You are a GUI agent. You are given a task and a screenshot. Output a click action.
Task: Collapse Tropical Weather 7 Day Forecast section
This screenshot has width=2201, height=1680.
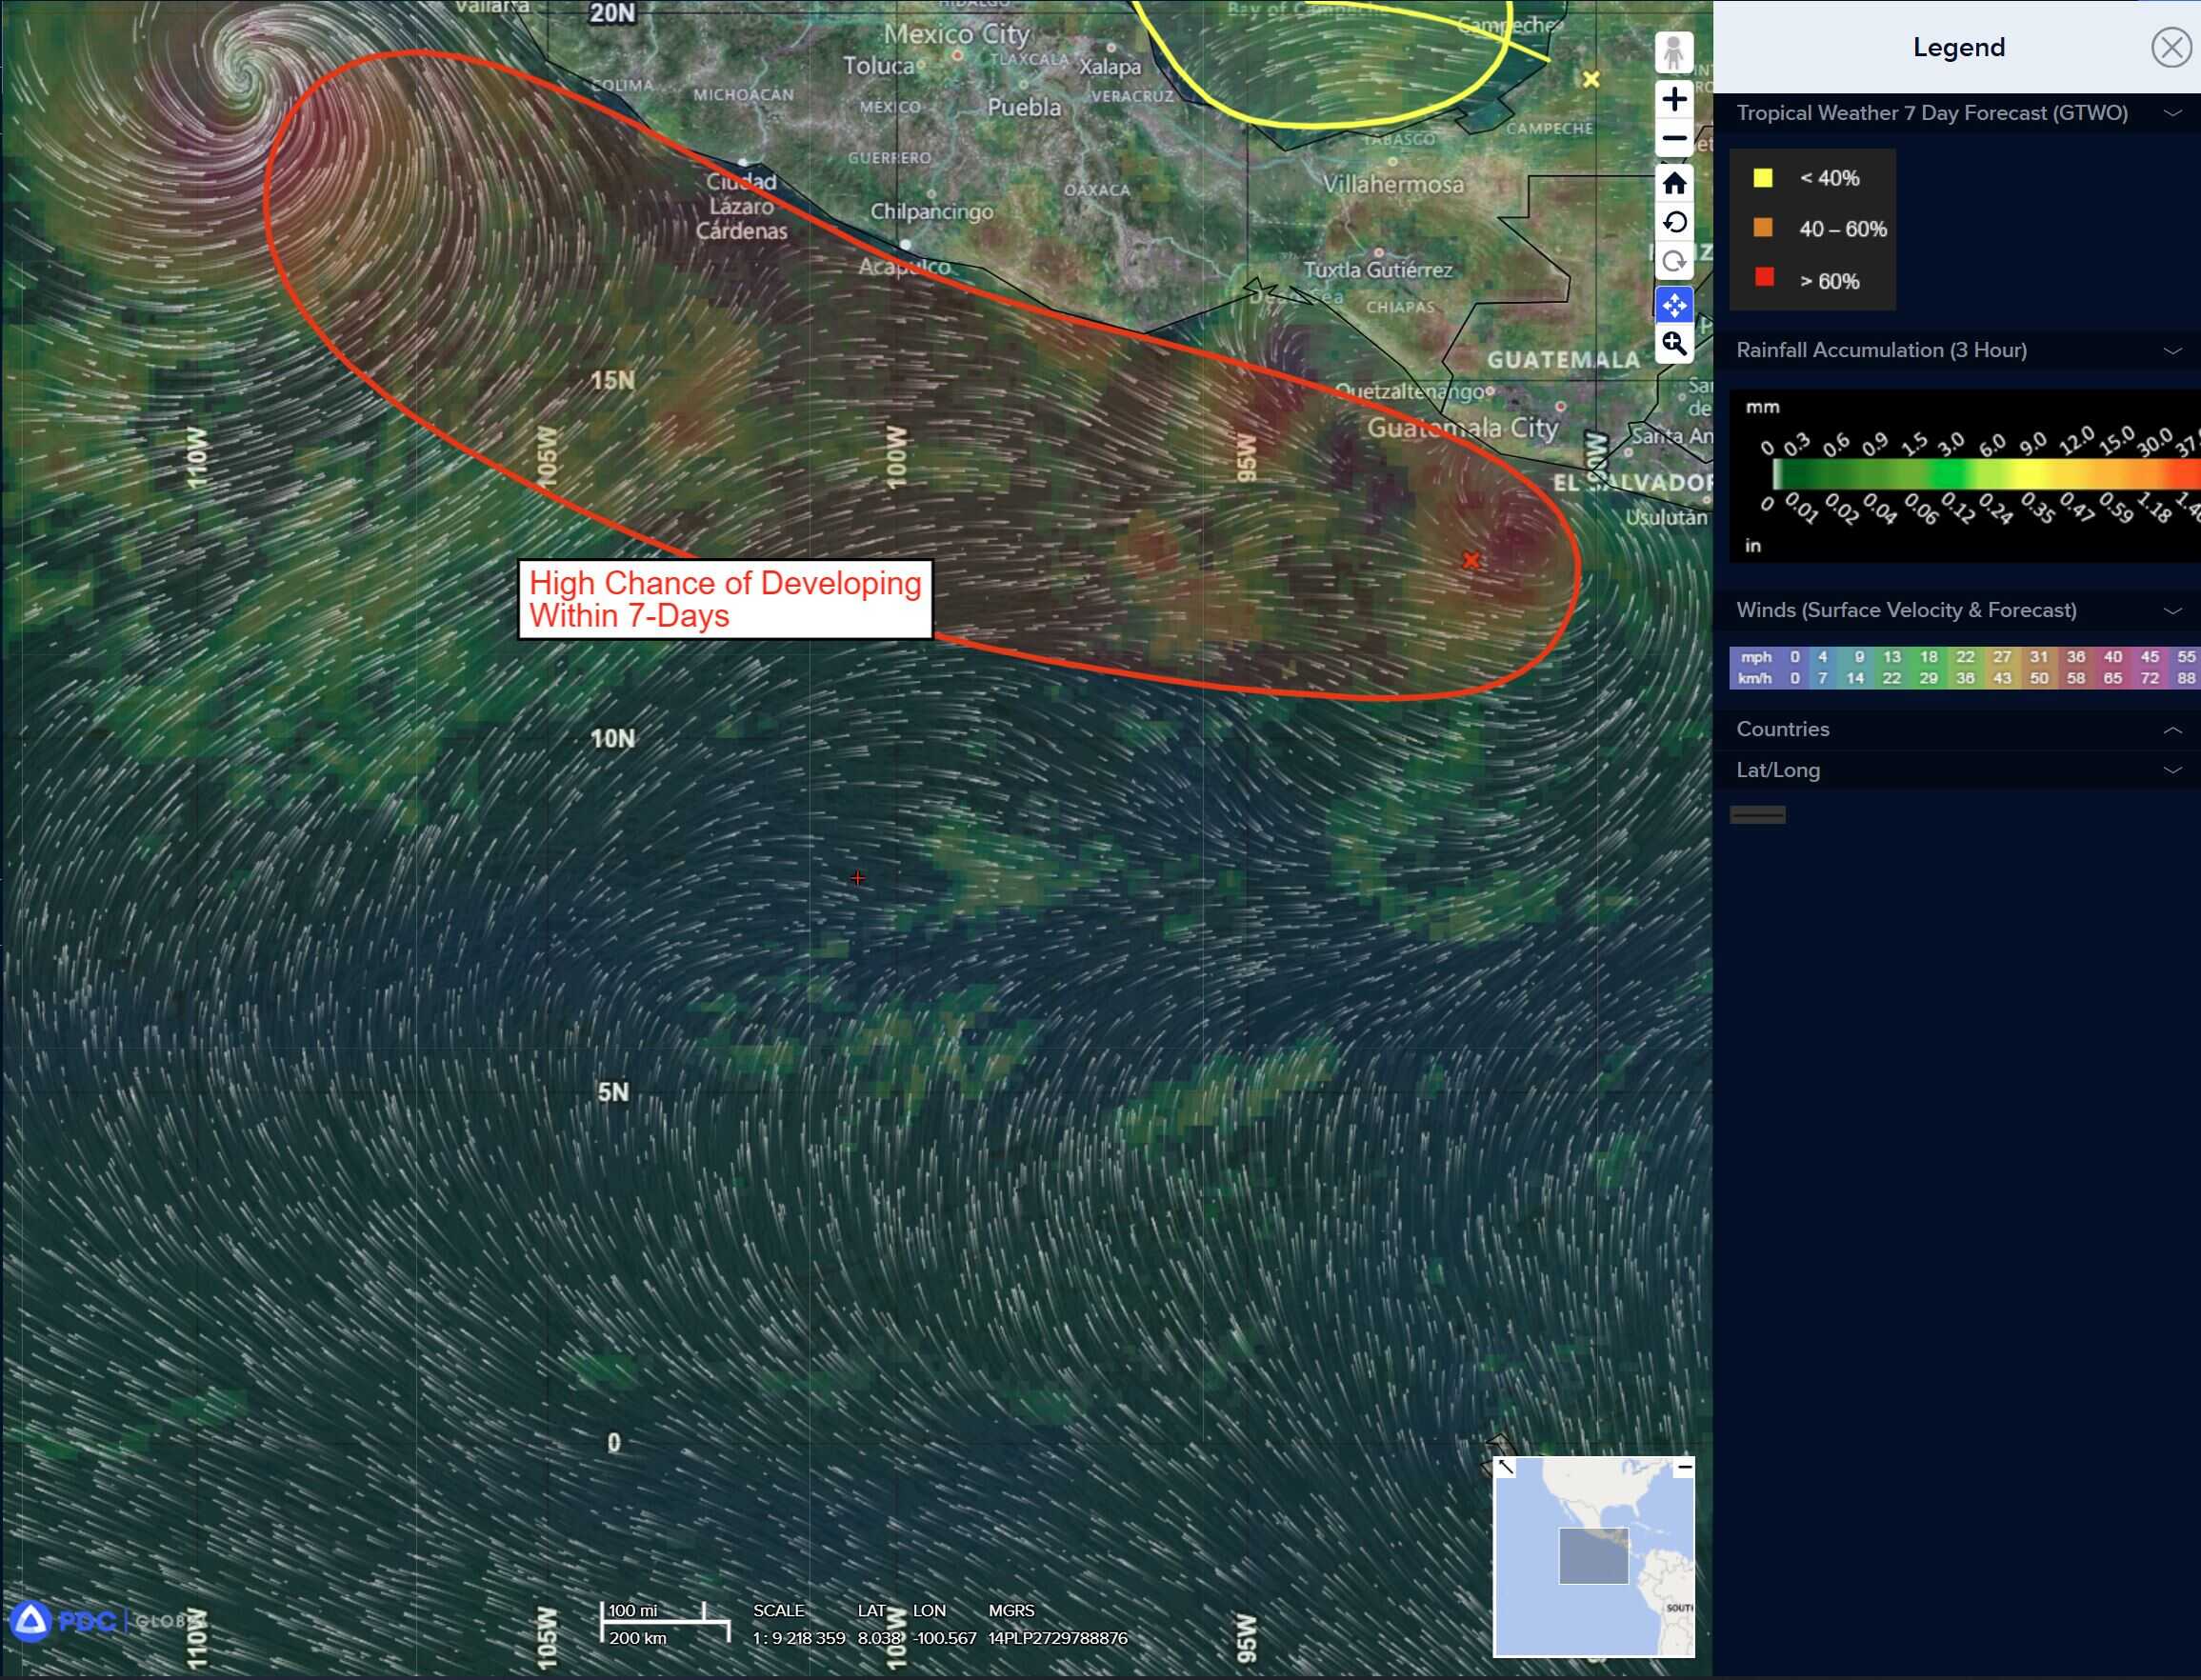pyautogui.click(x=2172, y=113)
